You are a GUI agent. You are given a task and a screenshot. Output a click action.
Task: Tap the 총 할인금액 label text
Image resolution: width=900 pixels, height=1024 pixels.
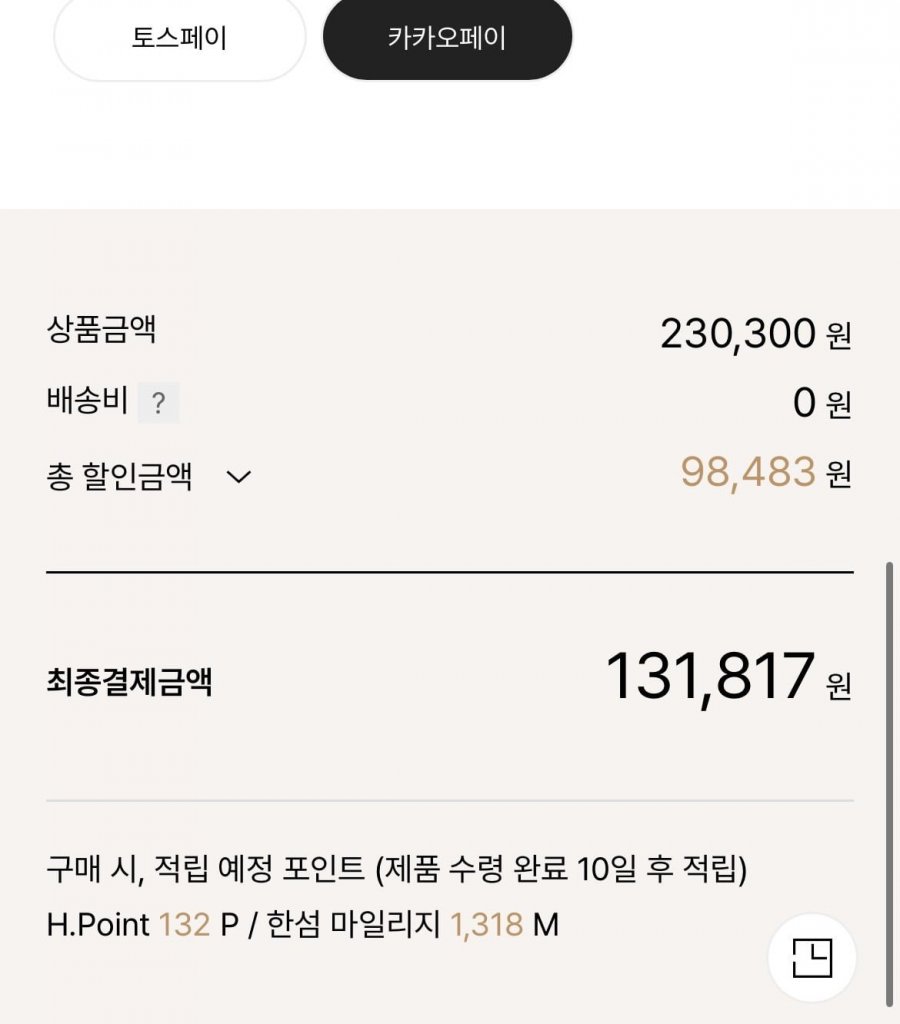point(119,476)
